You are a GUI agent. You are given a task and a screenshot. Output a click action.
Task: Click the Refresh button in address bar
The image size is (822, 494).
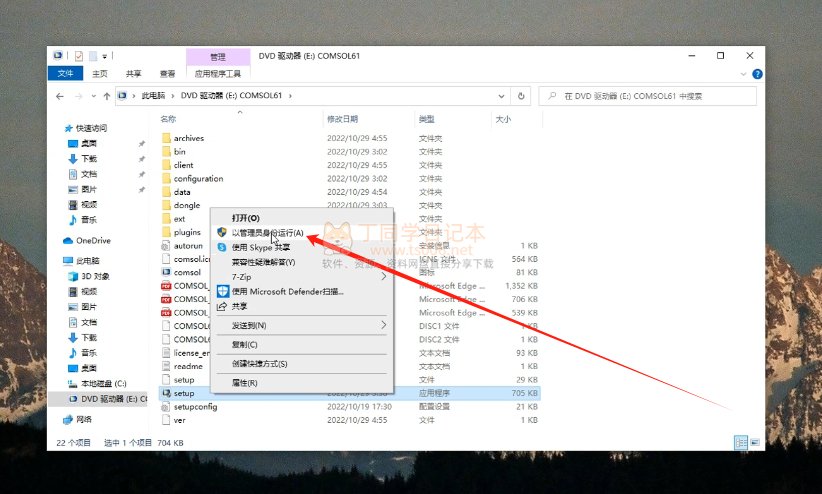point(521,96)
